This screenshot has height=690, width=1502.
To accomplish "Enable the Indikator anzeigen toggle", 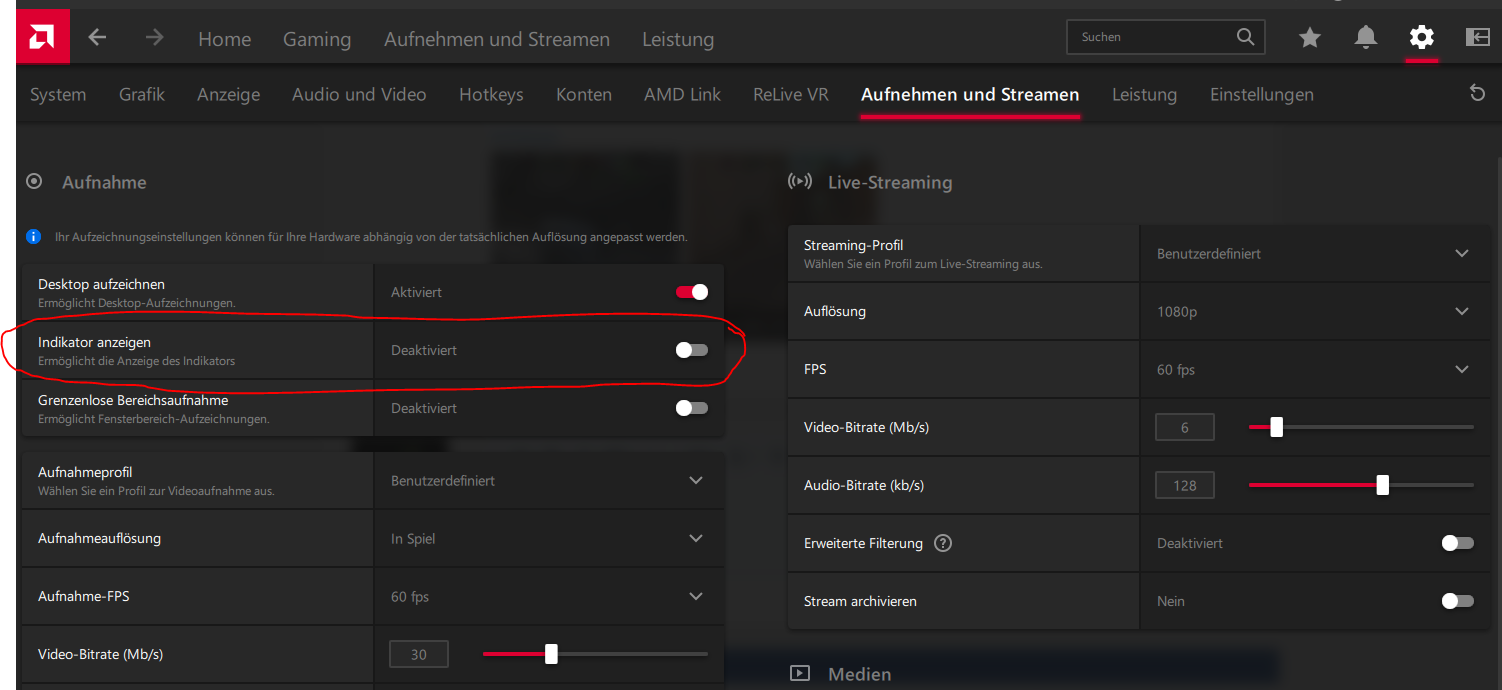I will (x=692, y=350).
